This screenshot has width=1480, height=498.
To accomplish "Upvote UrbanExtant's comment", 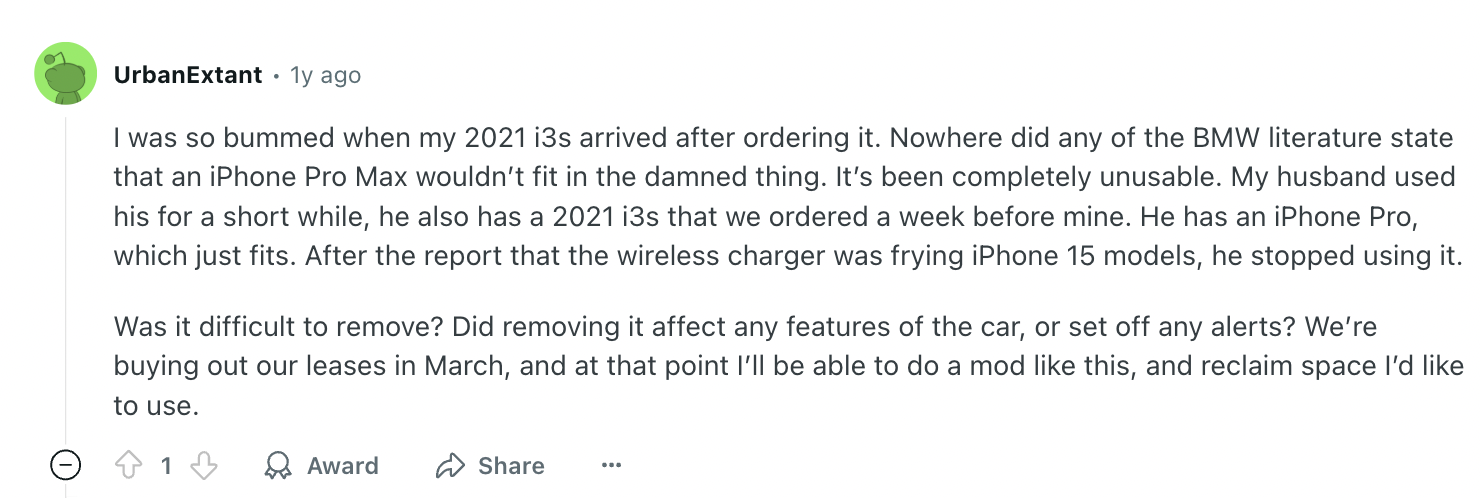I will [x=129, y=465].
